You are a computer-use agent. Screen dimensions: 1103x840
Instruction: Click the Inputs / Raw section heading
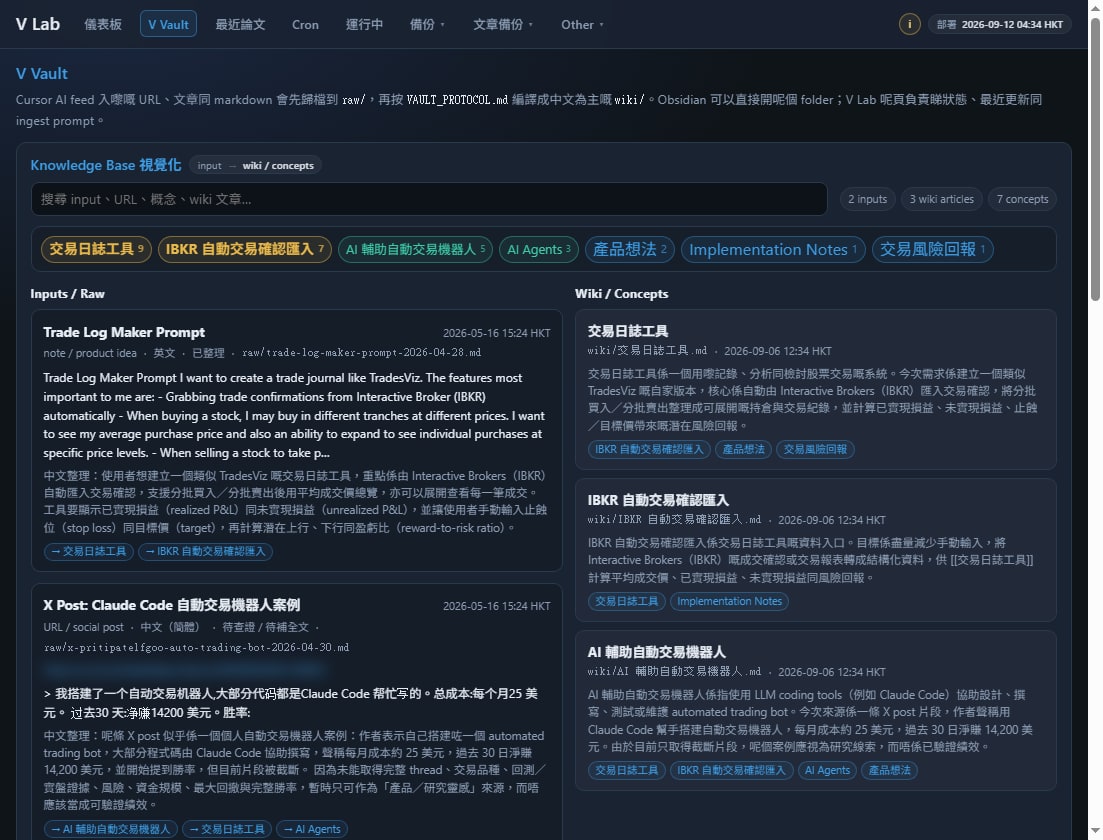click(x=68, y=293)
